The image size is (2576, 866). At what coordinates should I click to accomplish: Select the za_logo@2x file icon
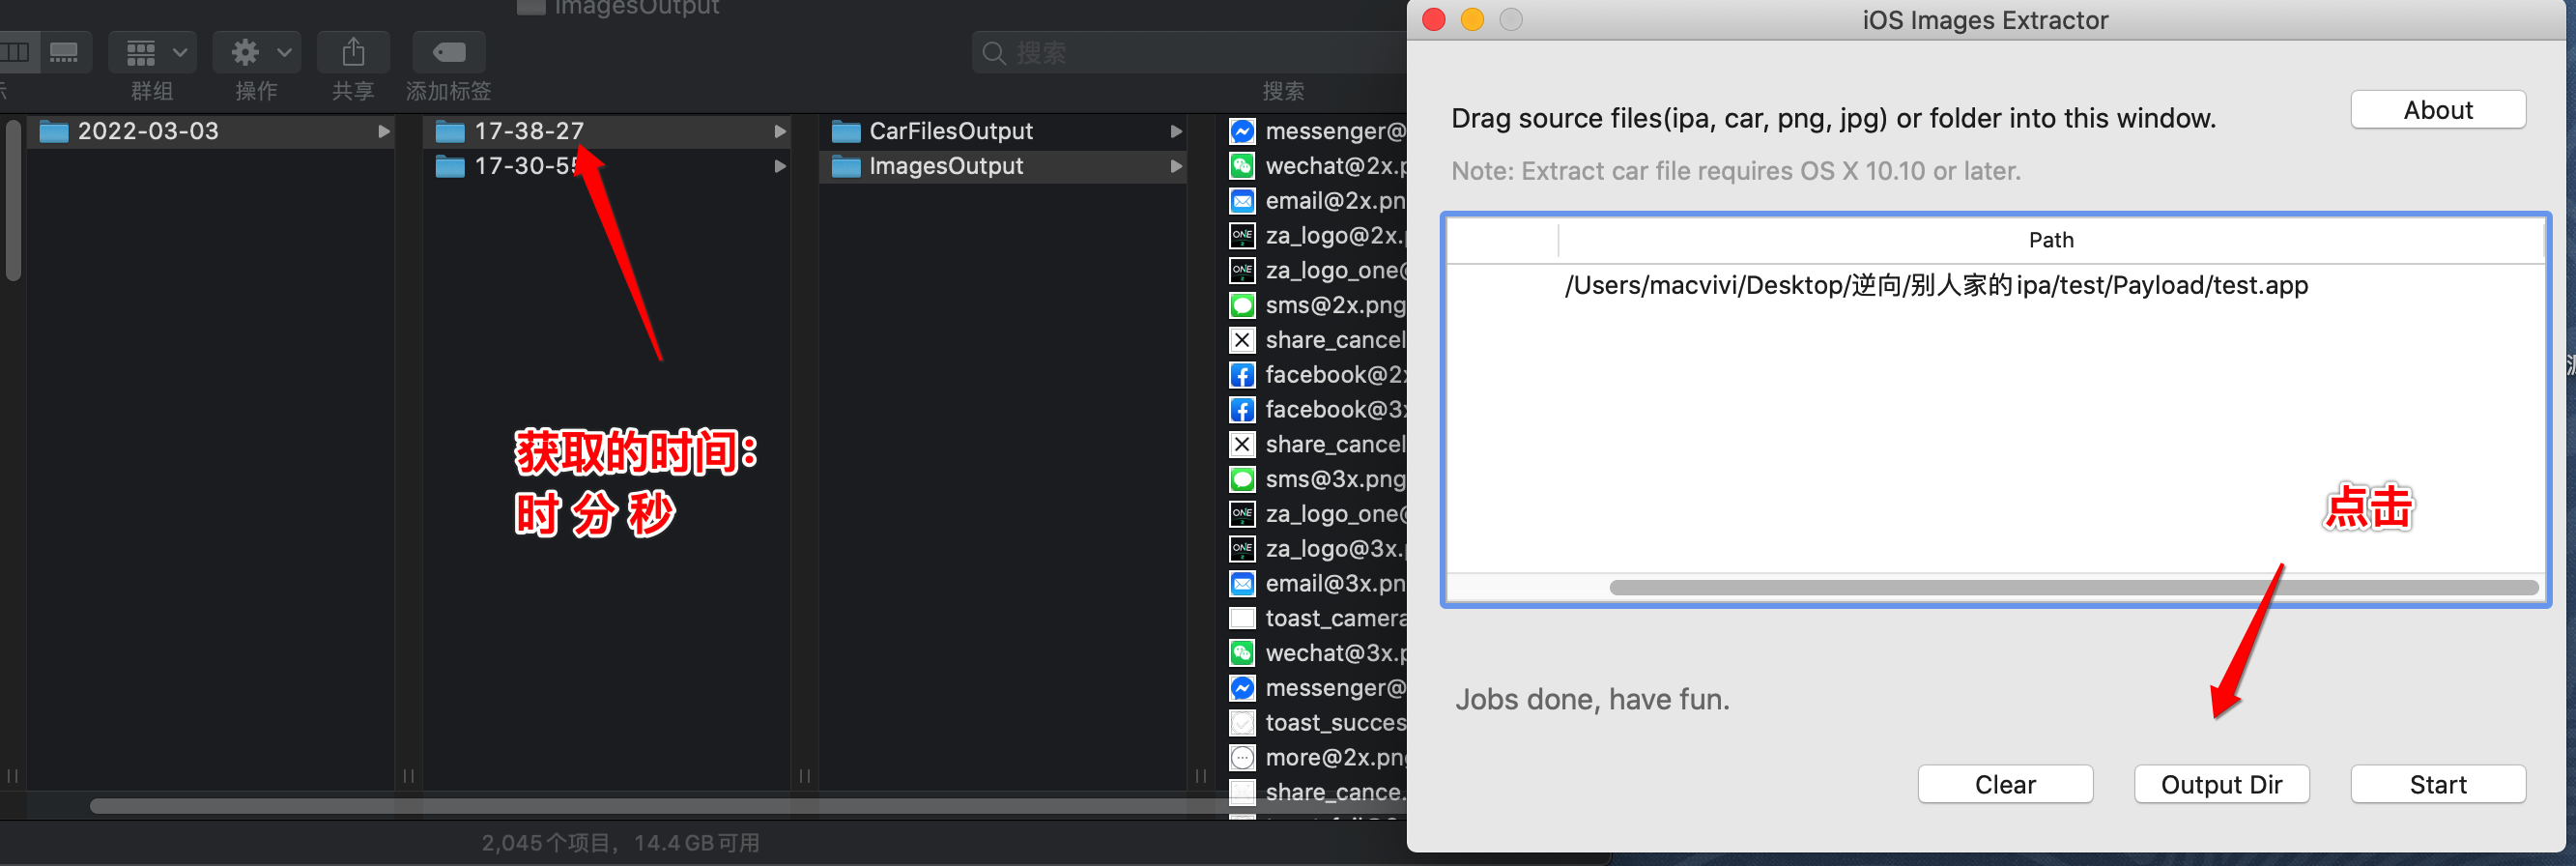[x=1241, y=236]
